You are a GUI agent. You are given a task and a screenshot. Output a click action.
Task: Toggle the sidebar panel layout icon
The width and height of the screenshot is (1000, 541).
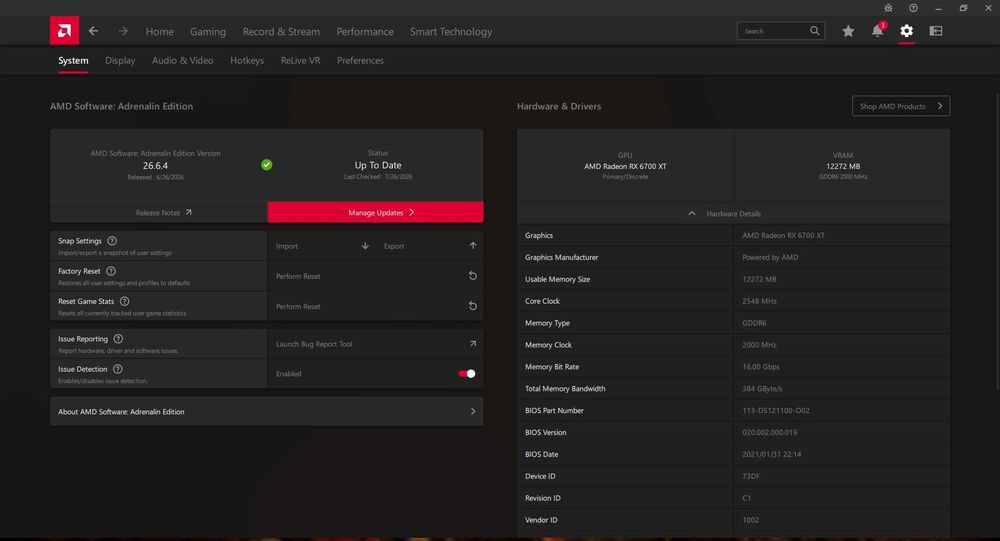tap(936, 31)
